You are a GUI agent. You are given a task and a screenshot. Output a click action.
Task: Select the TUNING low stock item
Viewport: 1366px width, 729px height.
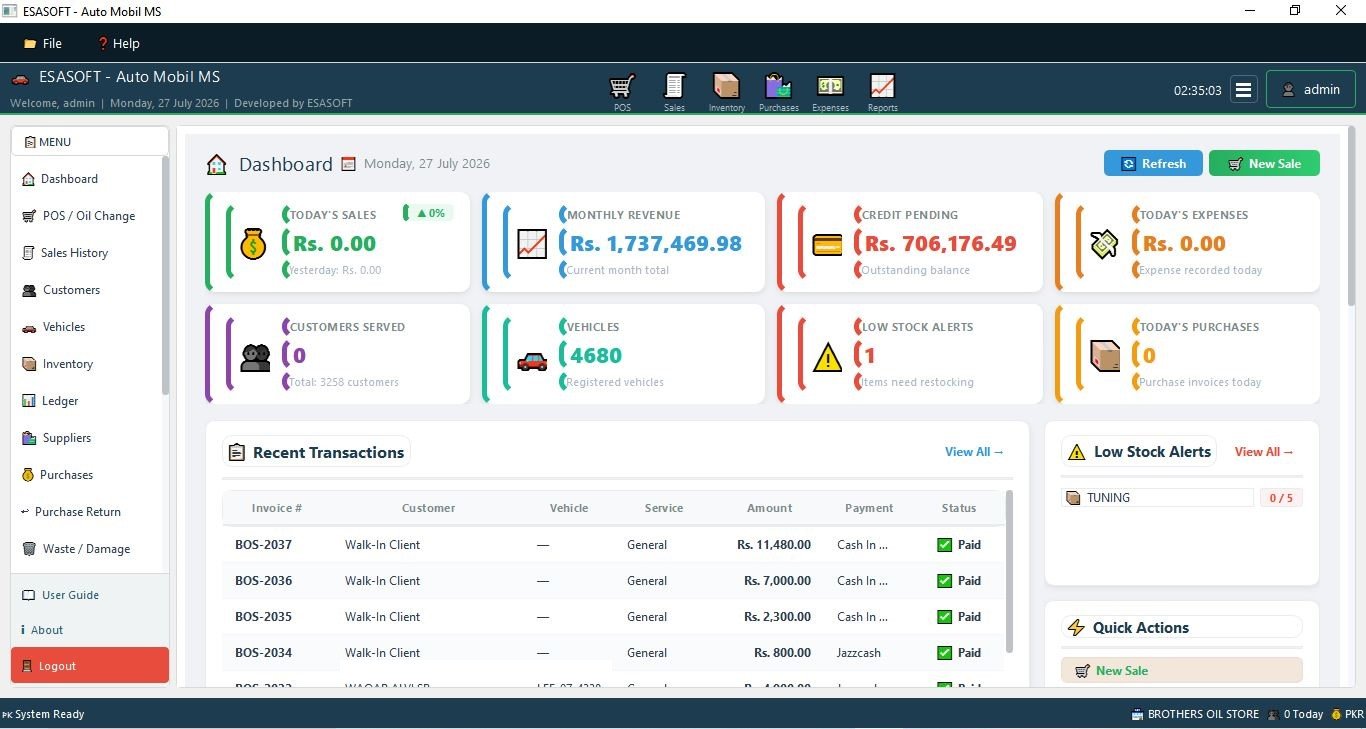coord(1157,498)
